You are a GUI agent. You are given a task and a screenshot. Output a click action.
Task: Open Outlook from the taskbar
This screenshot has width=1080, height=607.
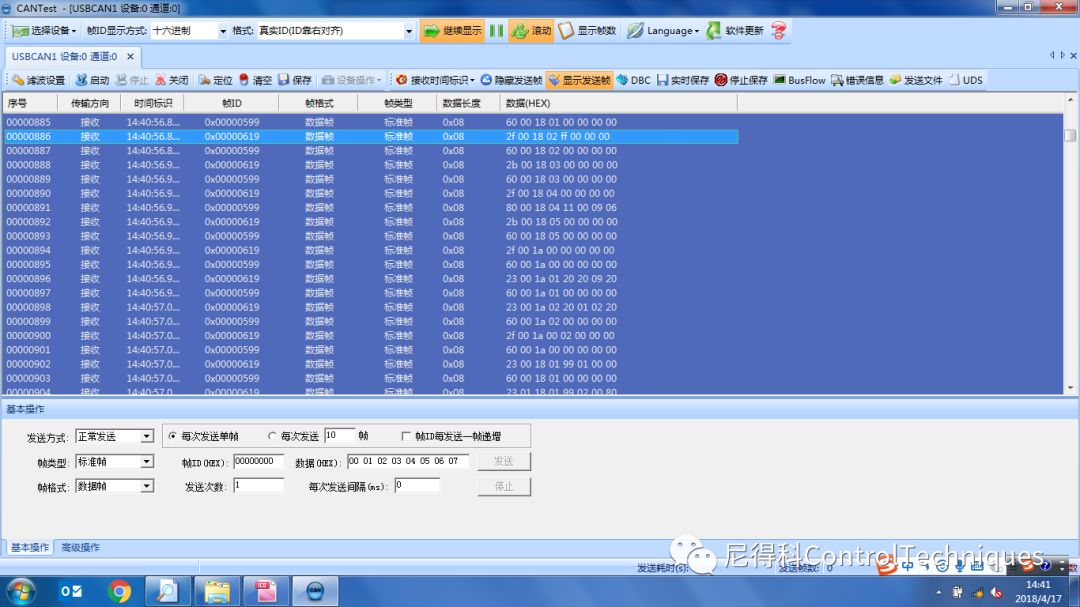tap(71, 592)
